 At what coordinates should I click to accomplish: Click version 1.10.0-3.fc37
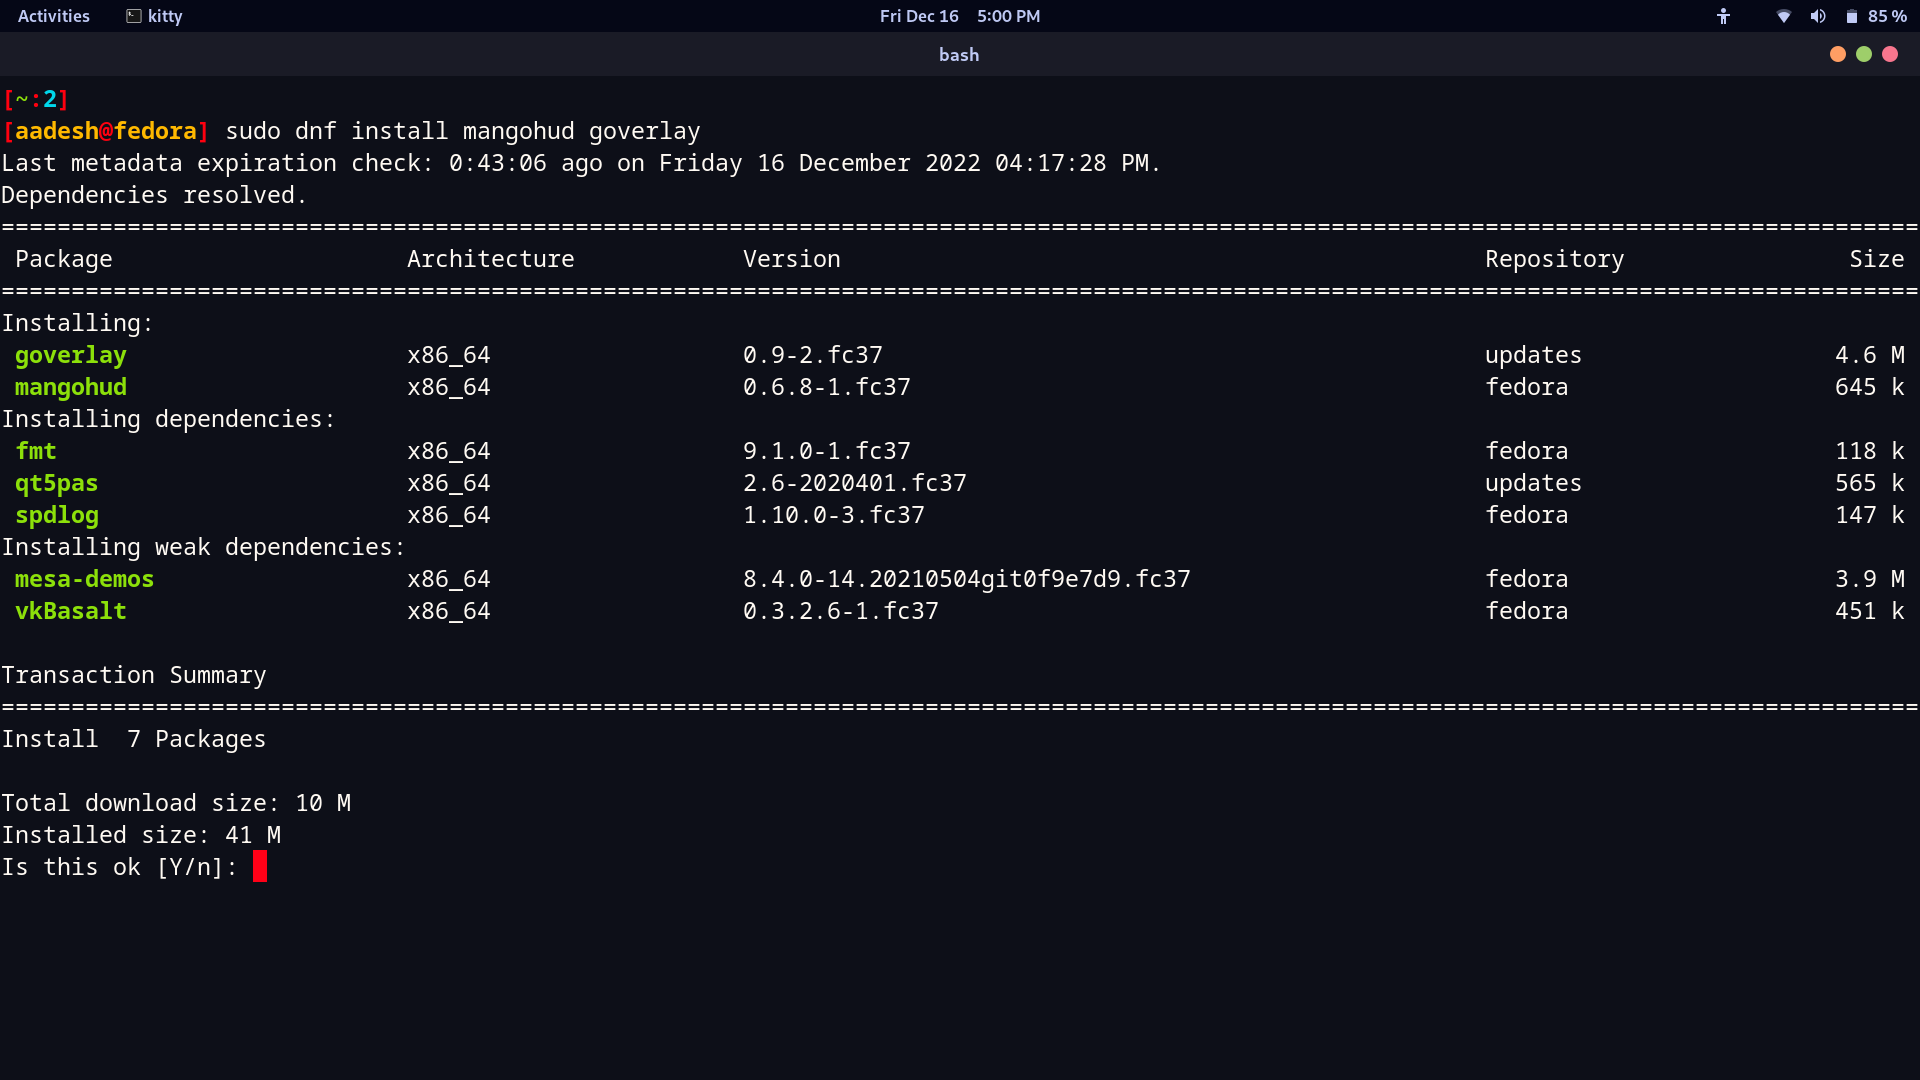834,515
